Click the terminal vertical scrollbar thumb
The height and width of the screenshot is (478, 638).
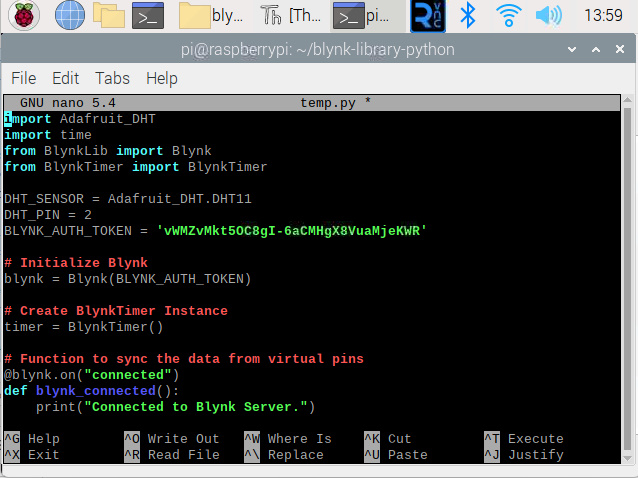tap(627, 279)
